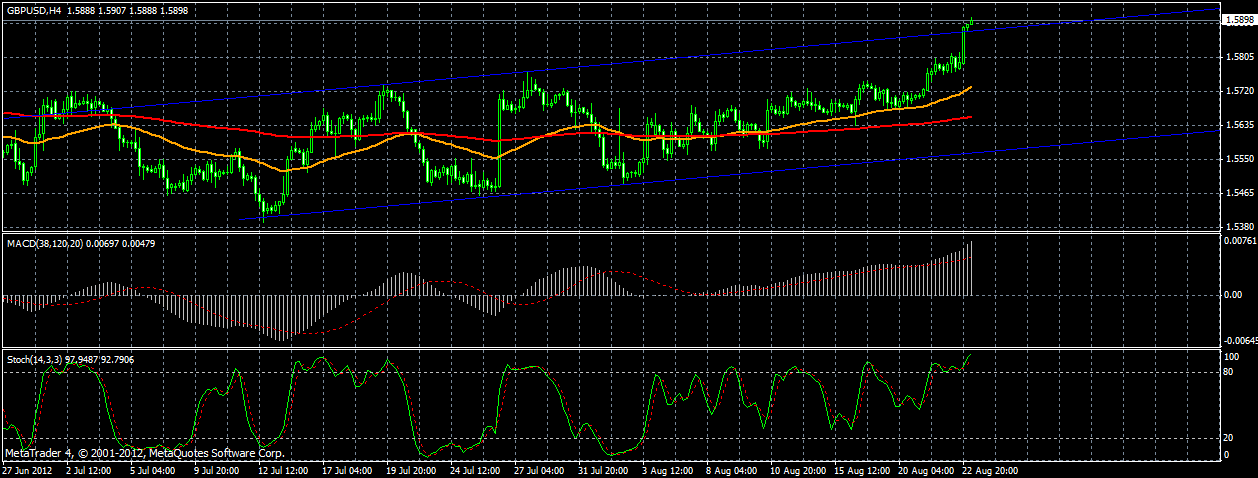The image size is (1258, 478).
Task: Click the Stoch(14,3,3) indicator label
Action: point(34,358)
